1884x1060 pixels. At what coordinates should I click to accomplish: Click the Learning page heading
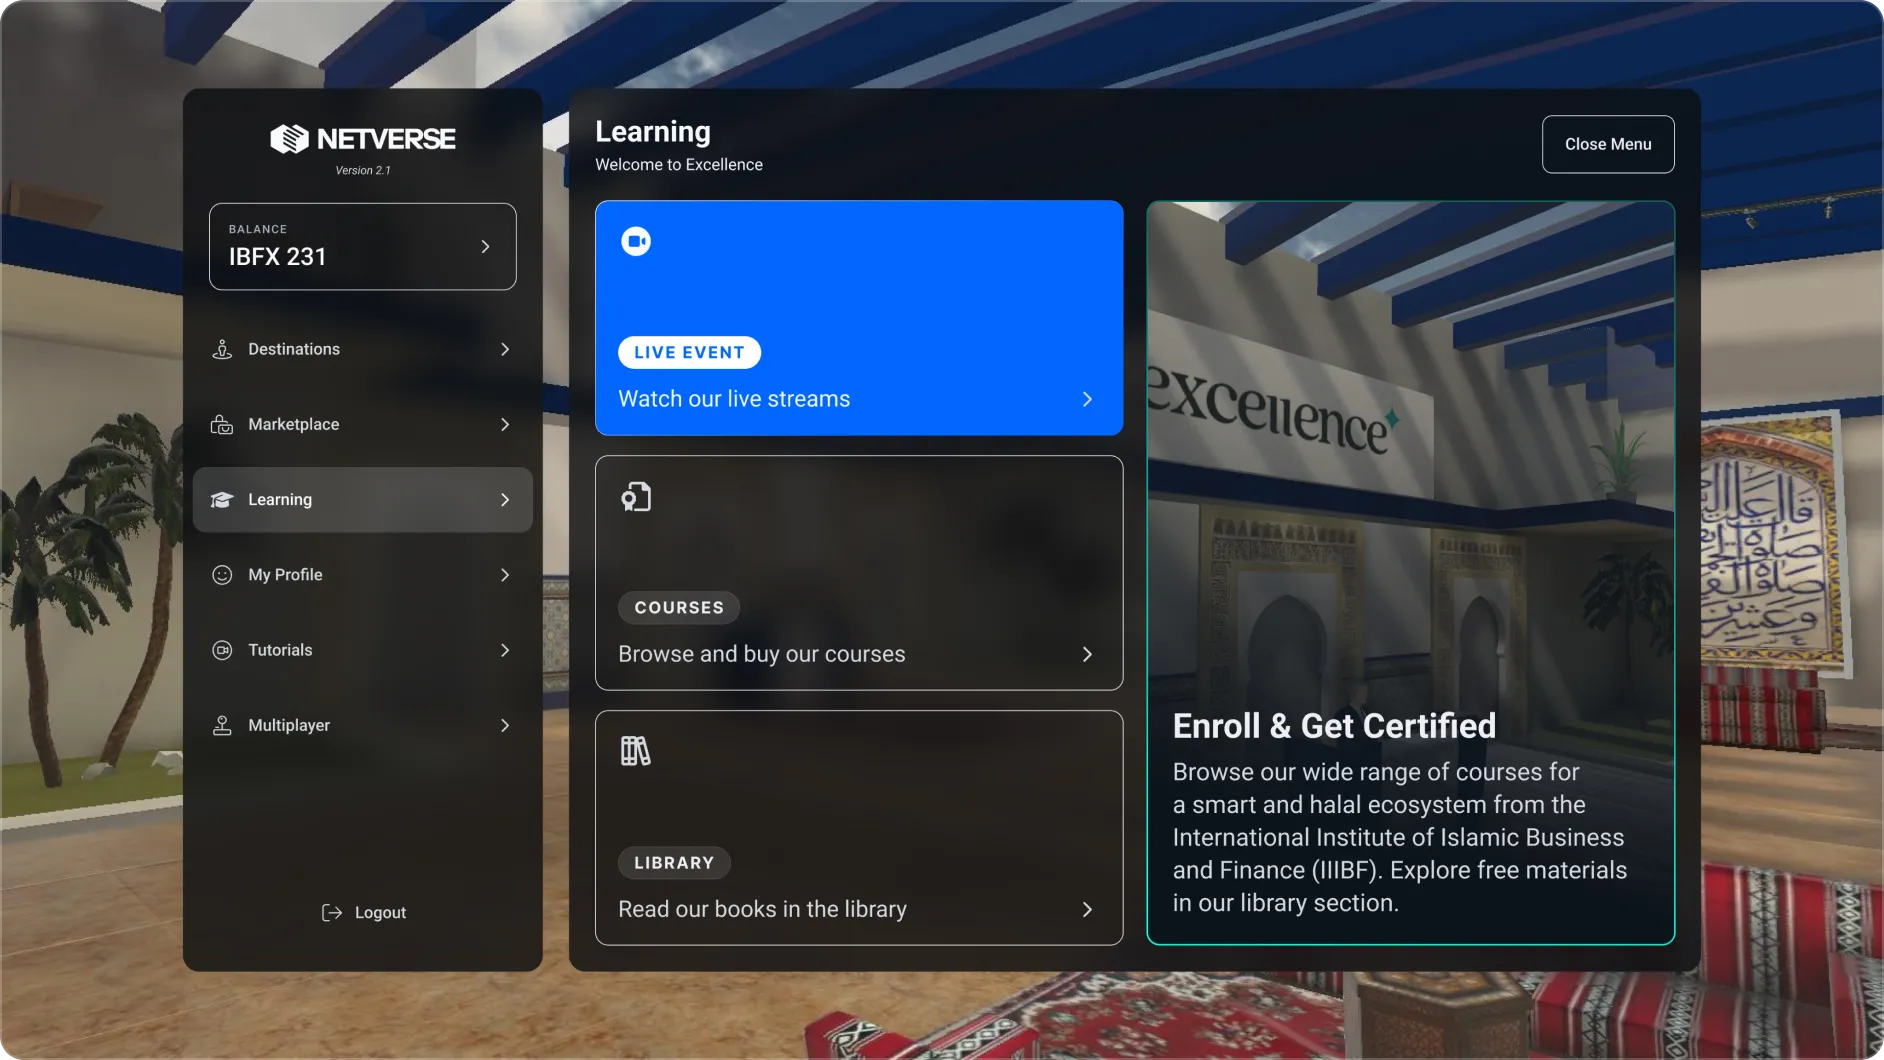pyautogui.click(x=653, y=132)
